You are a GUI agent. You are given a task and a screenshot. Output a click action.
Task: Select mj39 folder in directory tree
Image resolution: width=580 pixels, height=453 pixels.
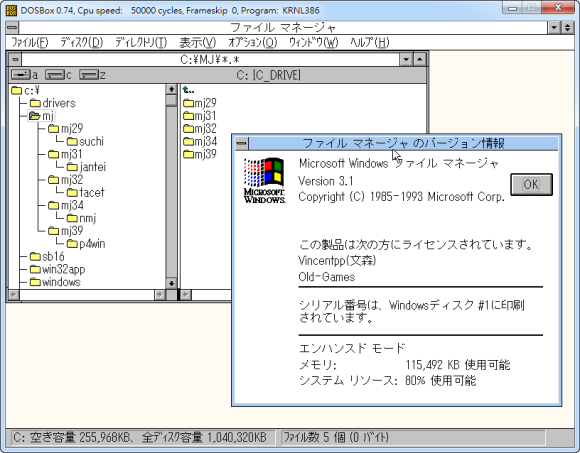click(x=66, y=231)
